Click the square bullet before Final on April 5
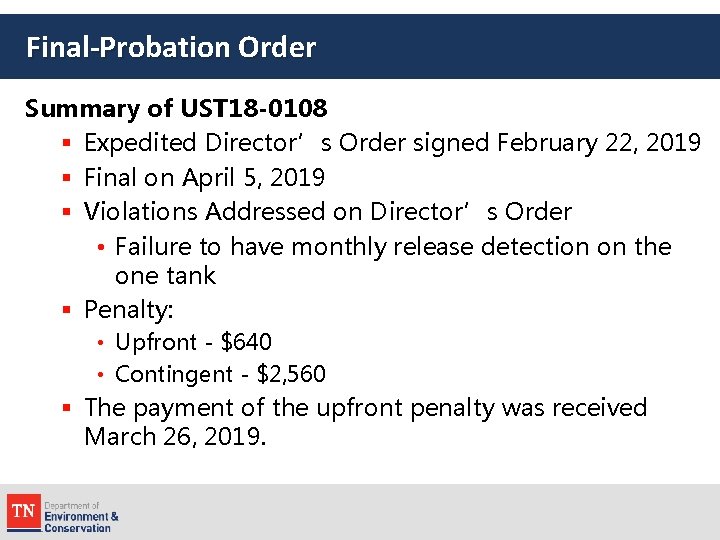The image size is (720, 540). [66, 180]
